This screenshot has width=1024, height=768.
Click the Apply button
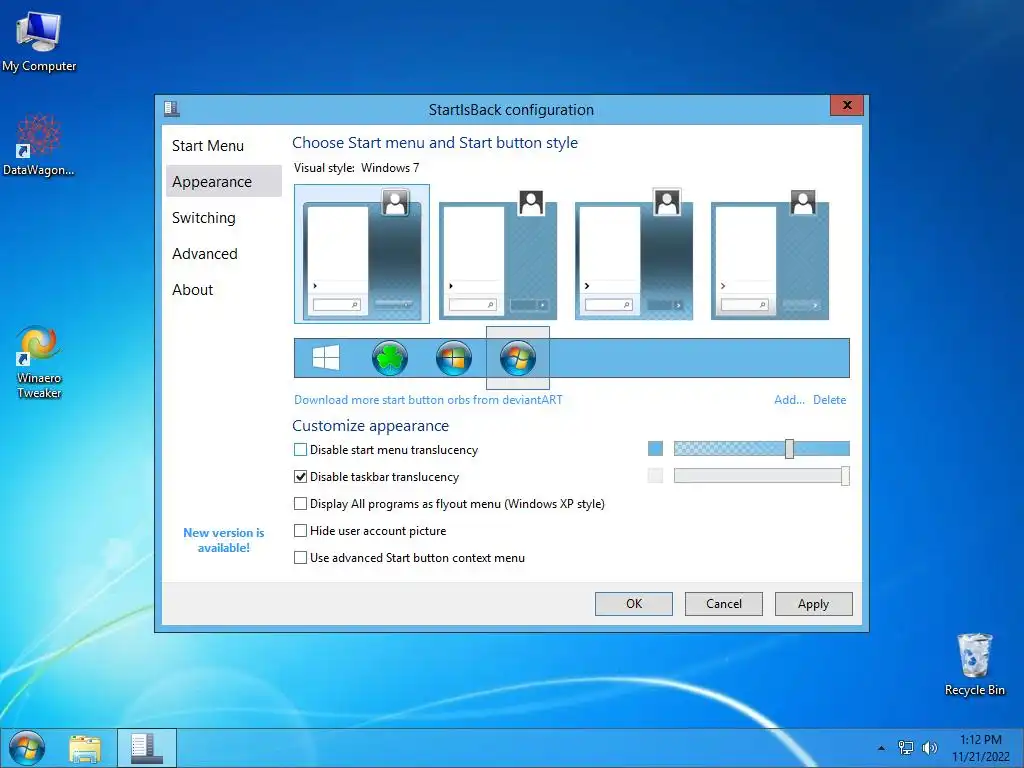click(x=814, y=604)
